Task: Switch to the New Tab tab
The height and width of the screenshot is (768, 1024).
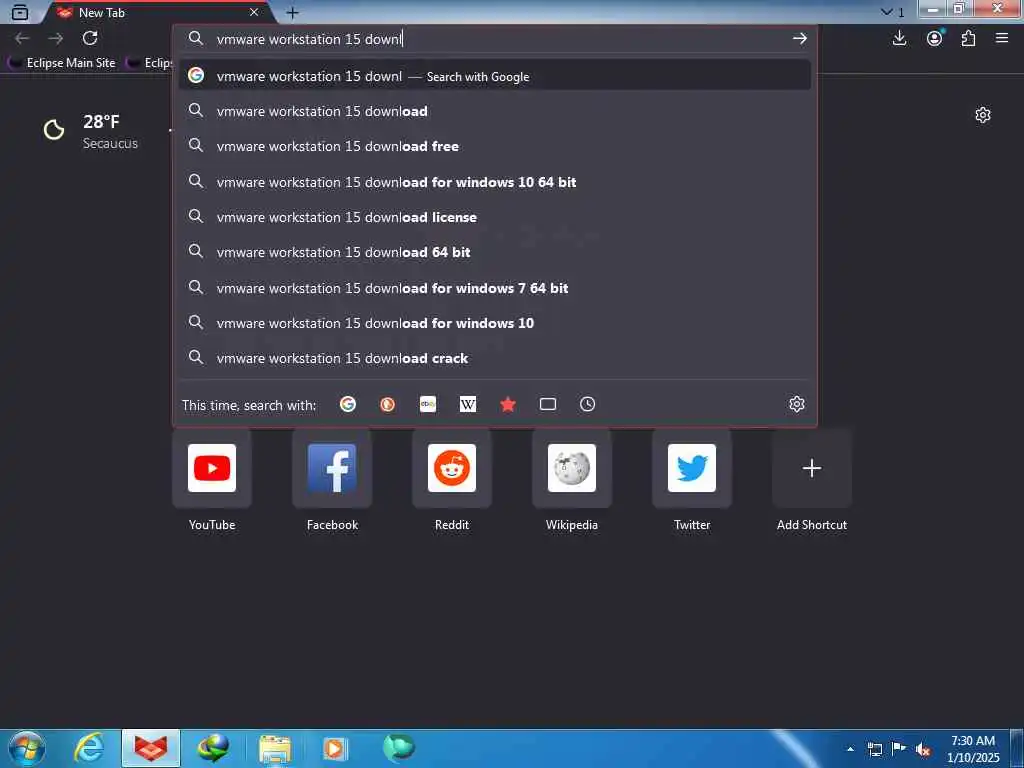Action: pyautogui.click(x=157, y=12)
